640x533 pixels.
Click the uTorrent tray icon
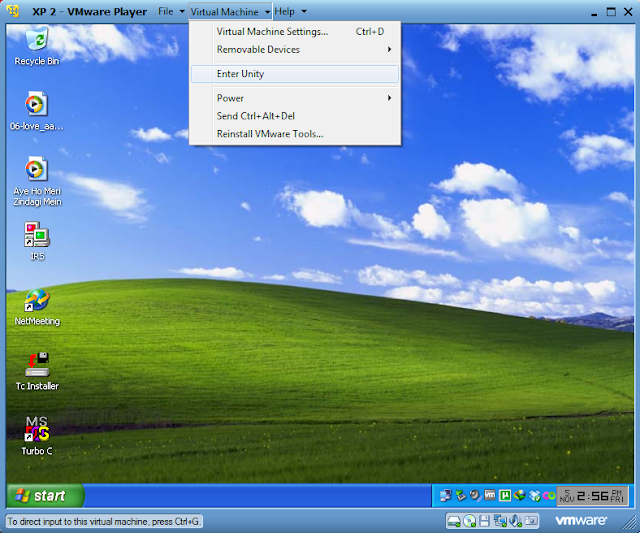pos(505,495)
